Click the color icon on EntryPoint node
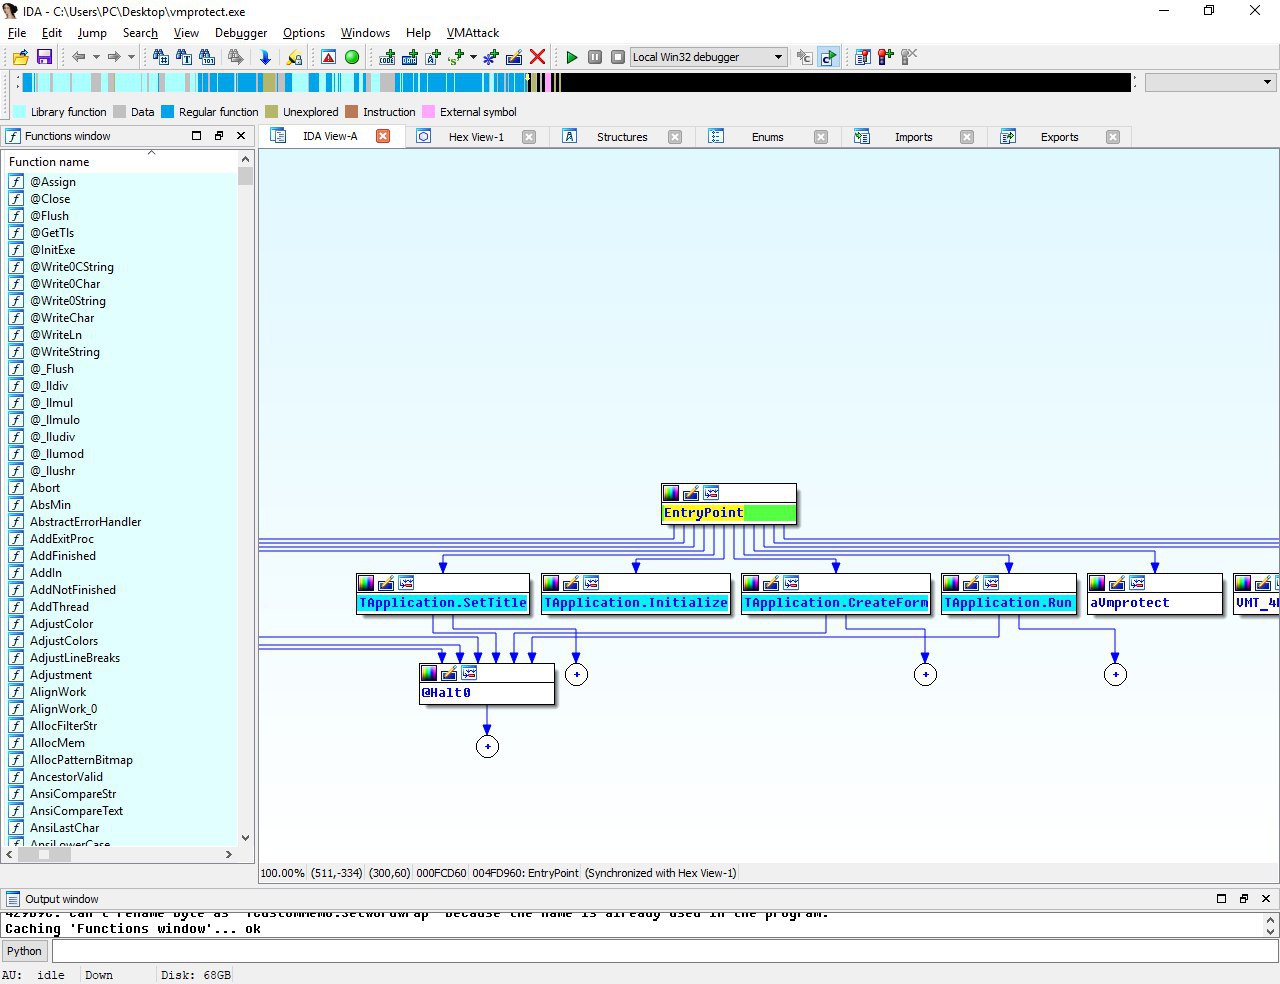1280x984 pixels. (671, 493)
